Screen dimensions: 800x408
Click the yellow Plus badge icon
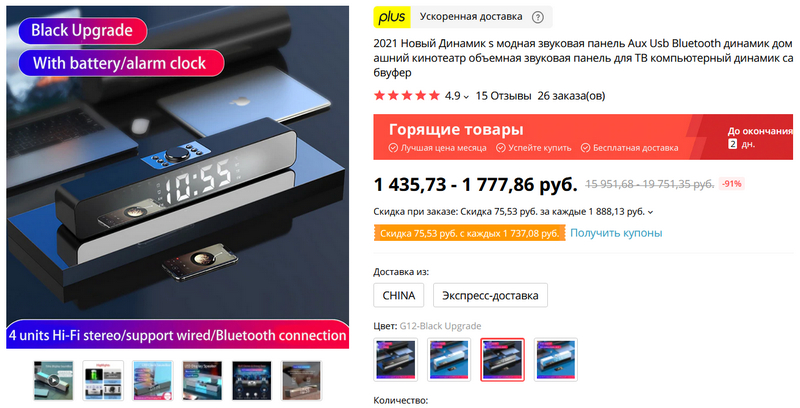point(392,17)
